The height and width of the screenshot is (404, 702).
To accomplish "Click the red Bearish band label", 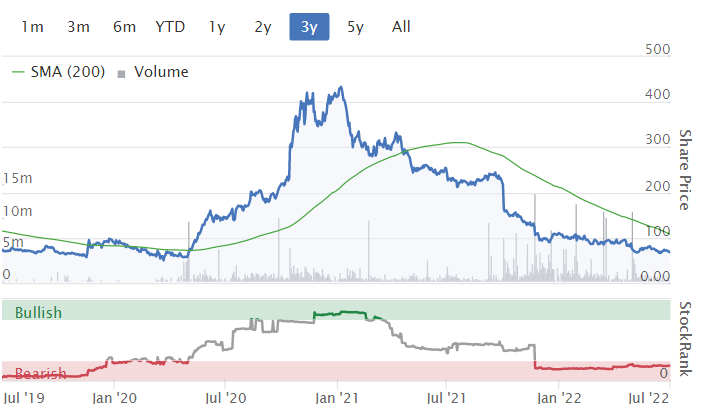I will 40,373.
